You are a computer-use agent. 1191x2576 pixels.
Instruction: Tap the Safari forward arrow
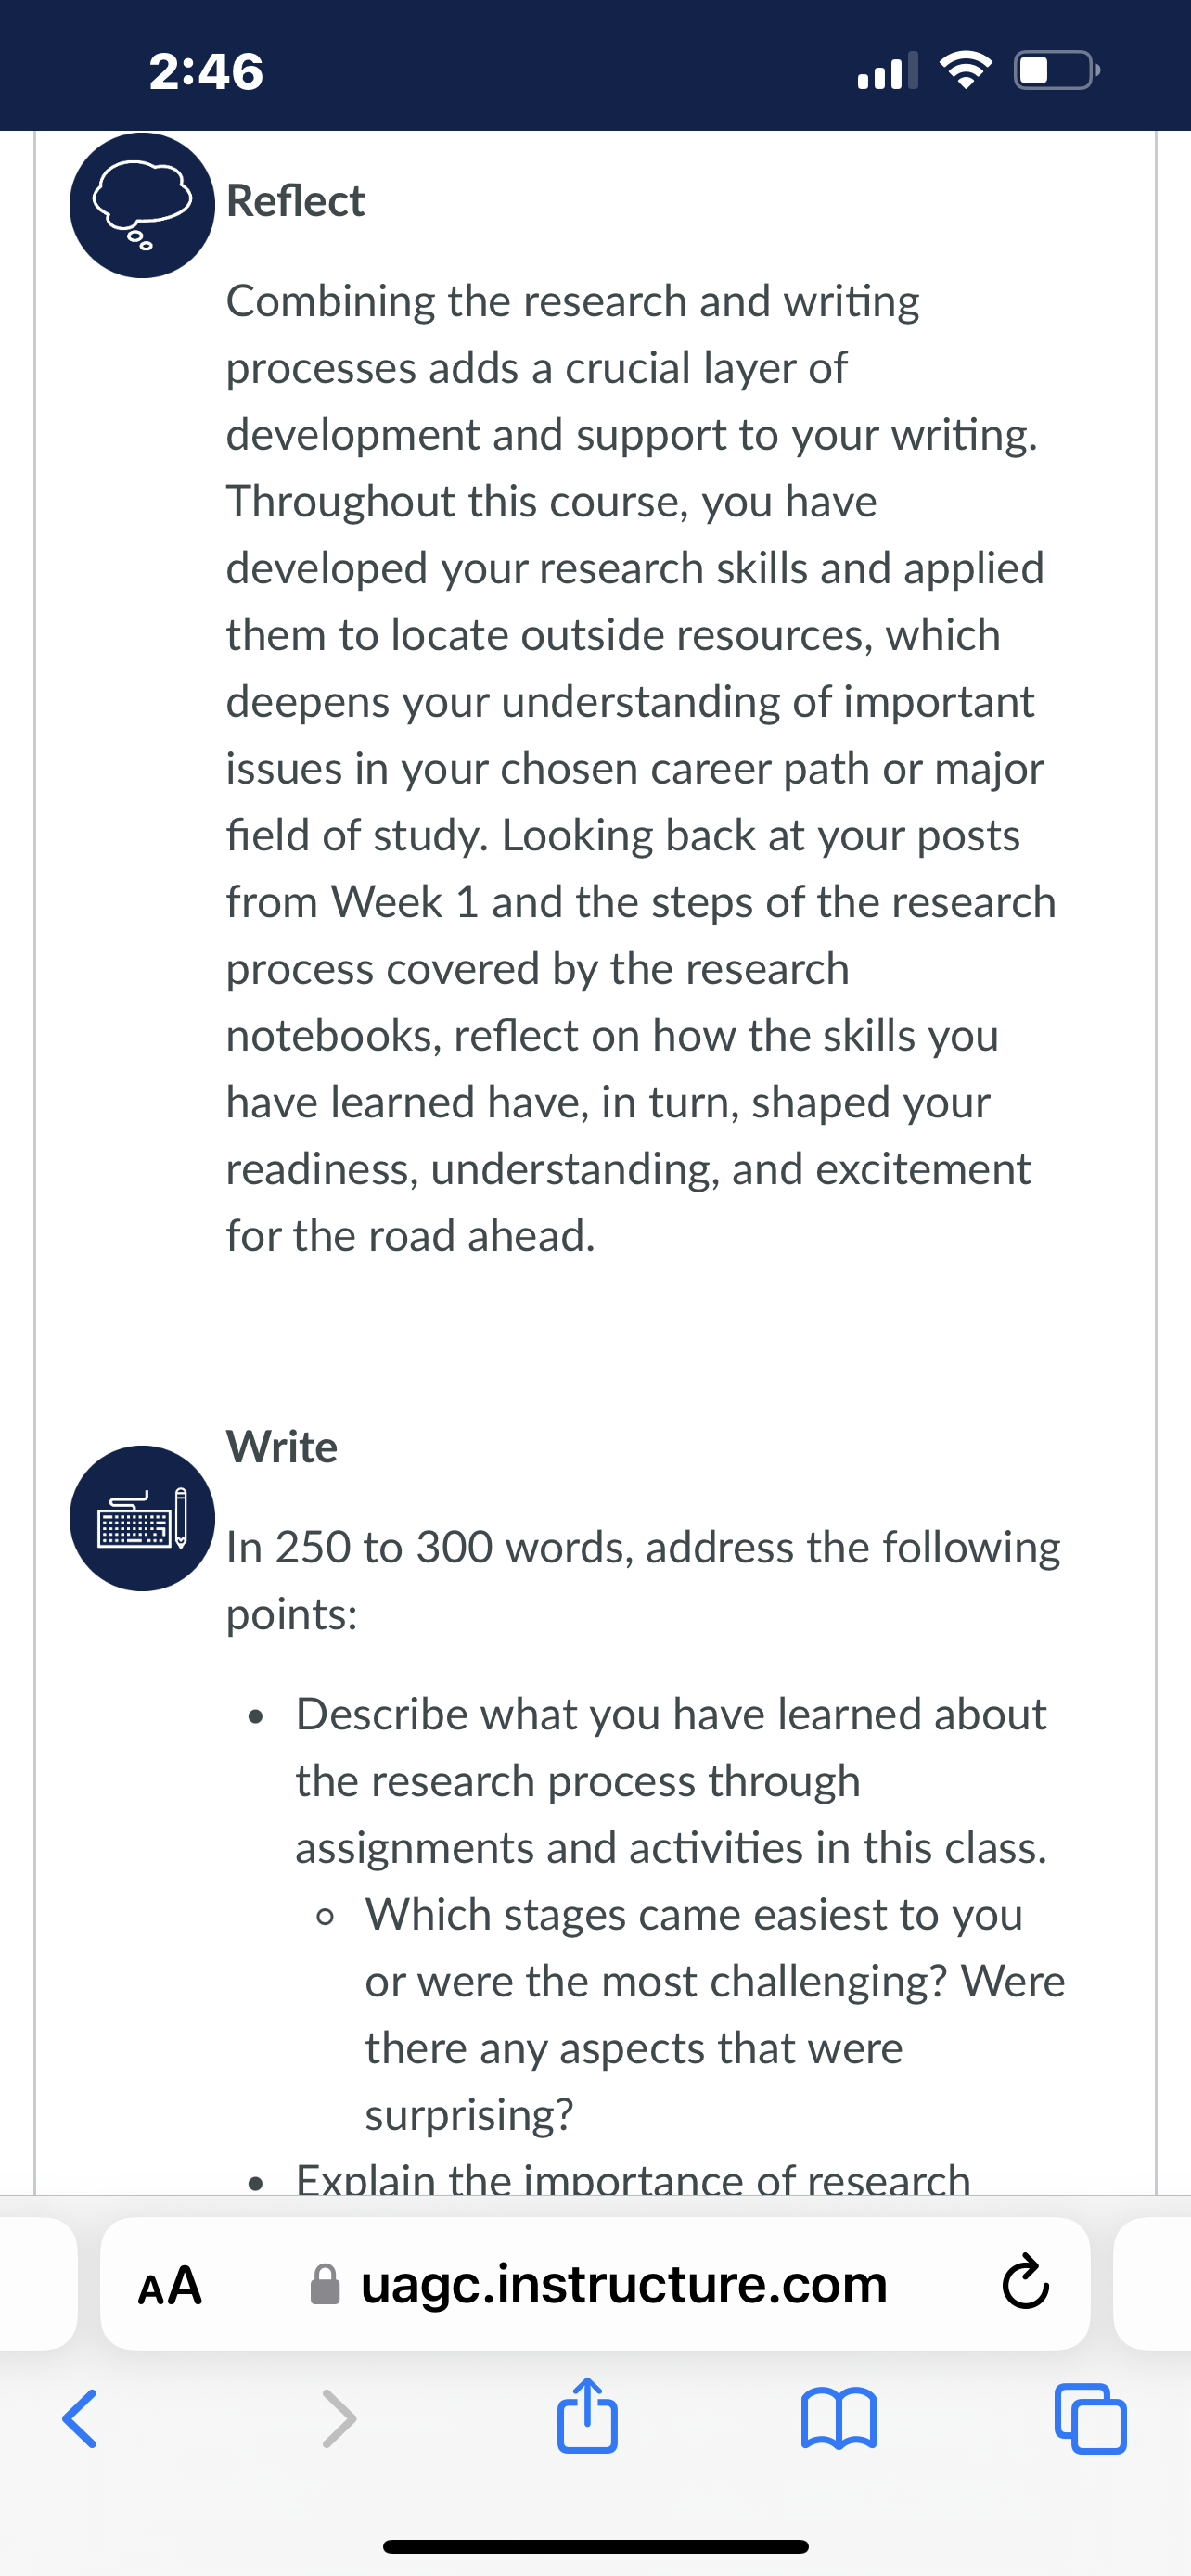338,2419
